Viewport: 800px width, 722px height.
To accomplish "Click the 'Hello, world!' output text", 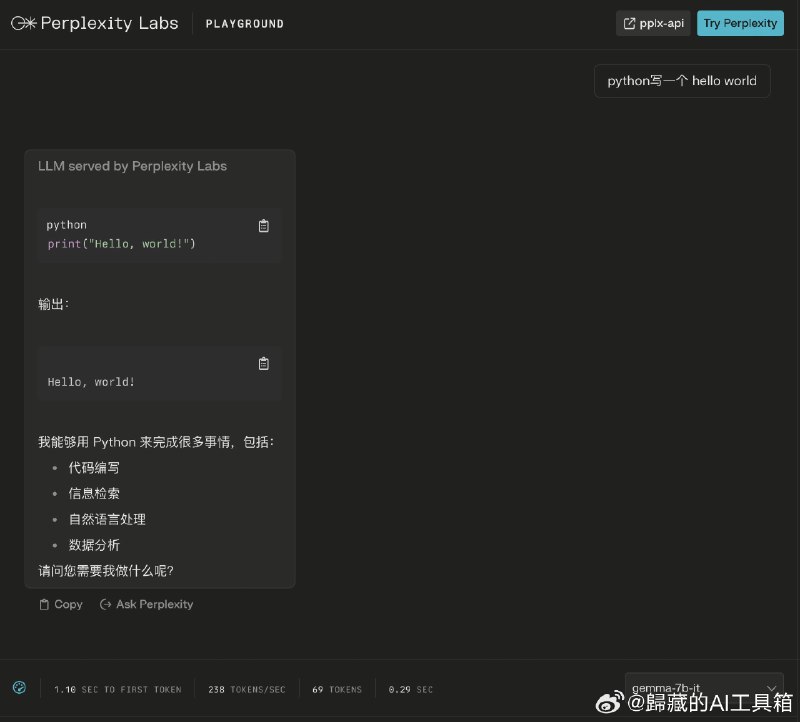I will point(91,382).
